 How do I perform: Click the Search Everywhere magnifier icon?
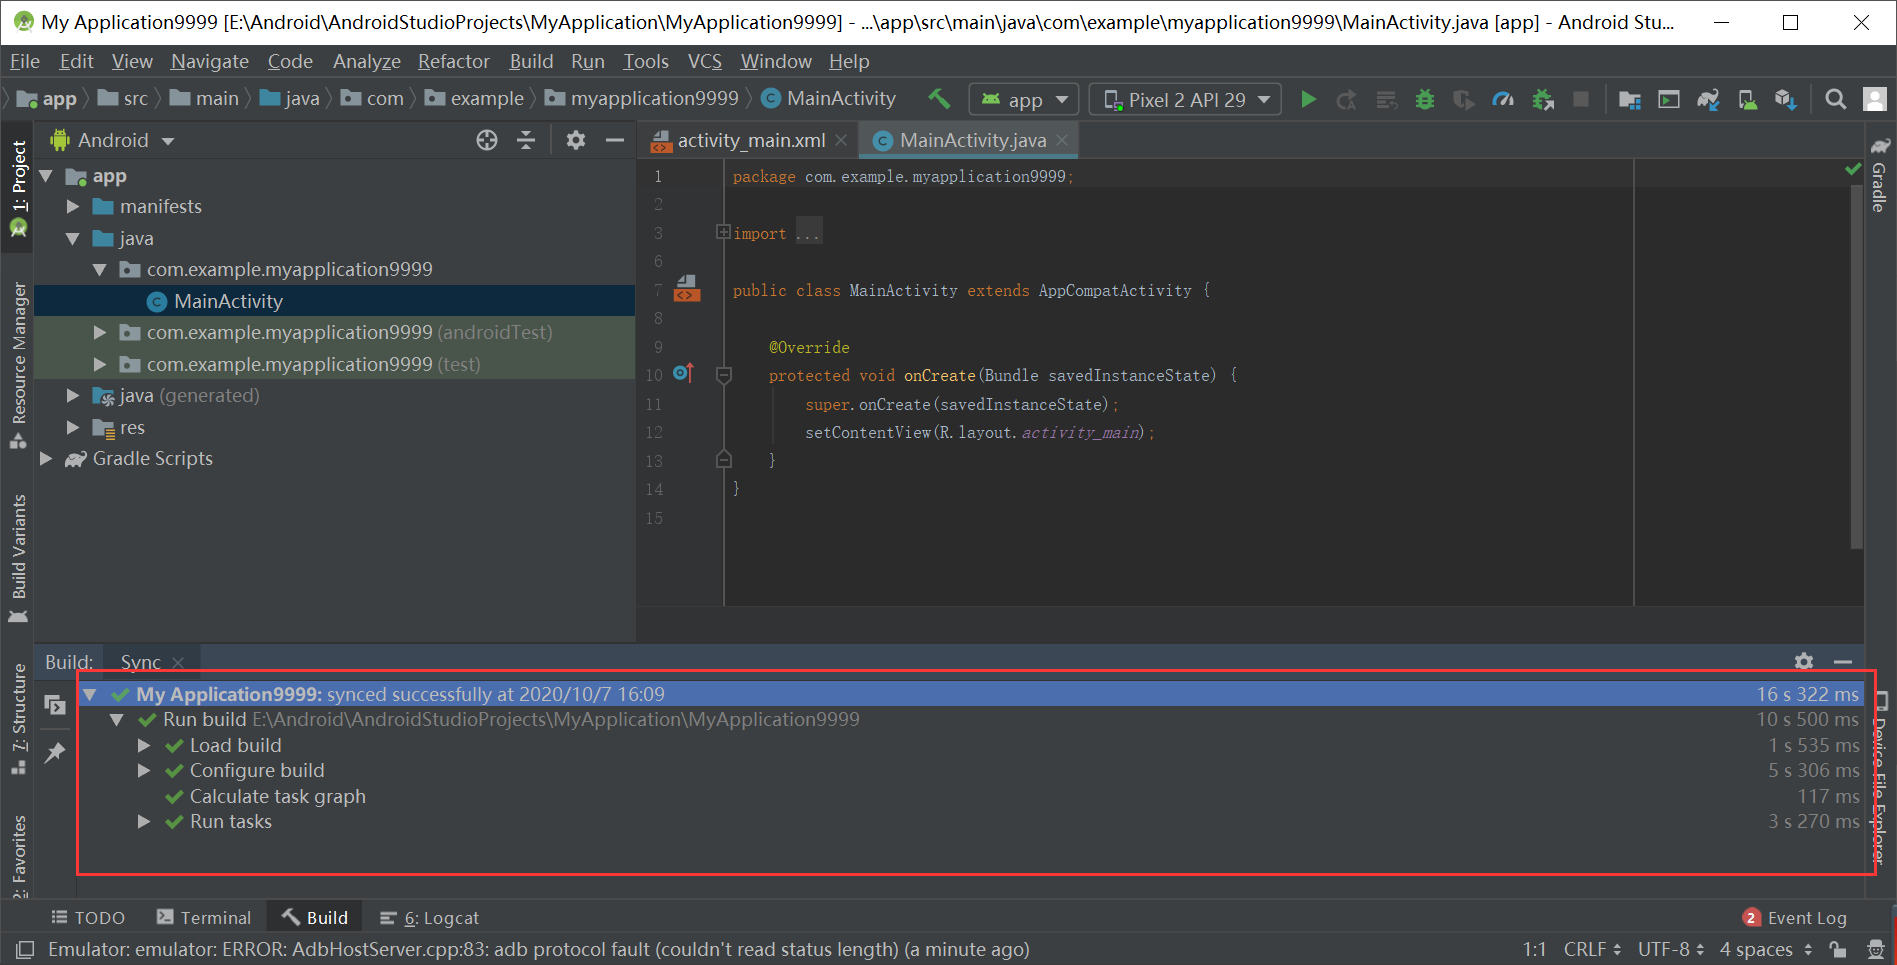(1836, 99)
